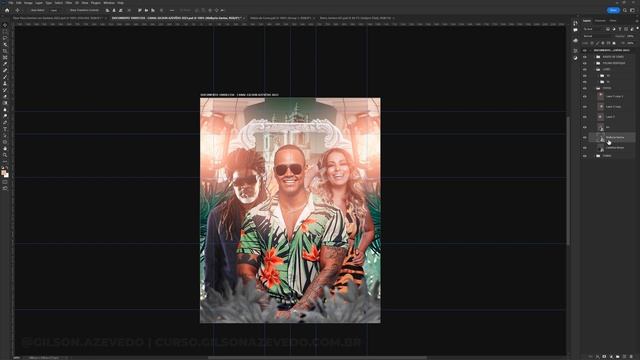Toggle visibility of Layer 2
This screenshot has height=360, width=640.
point(585,117)
